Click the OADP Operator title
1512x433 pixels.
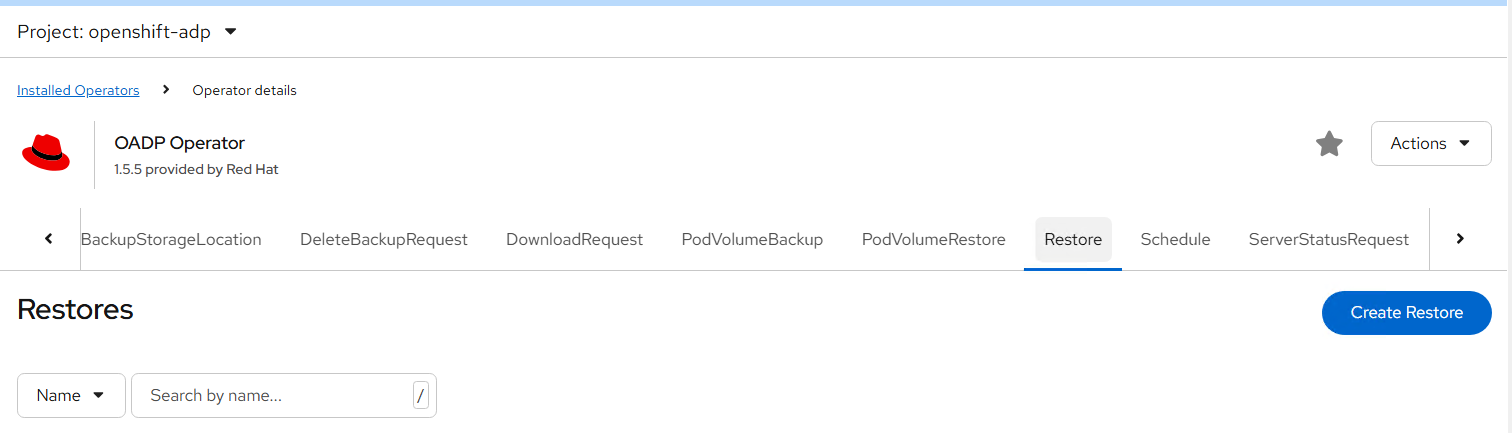click(x=179, y=143)
